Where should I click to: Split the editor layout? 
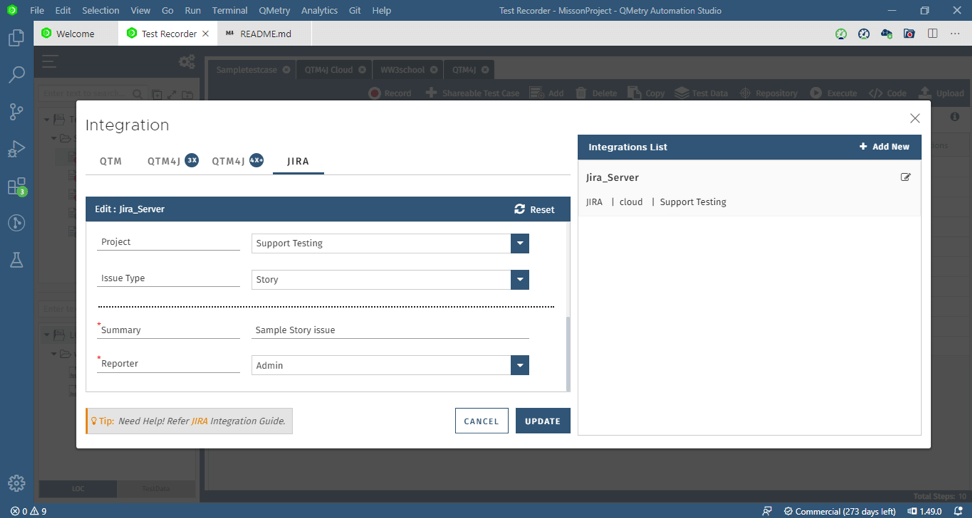point(932,33)
